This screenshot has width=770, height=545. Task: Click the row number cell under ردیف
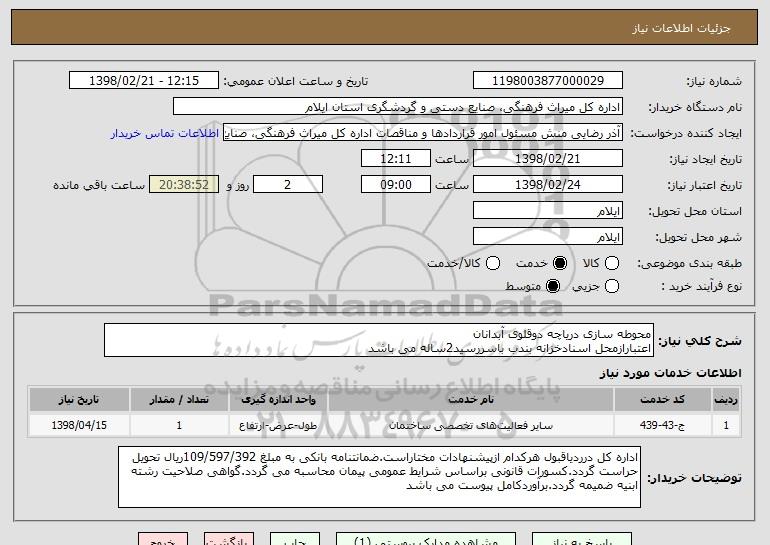click(x=726, y=425)
